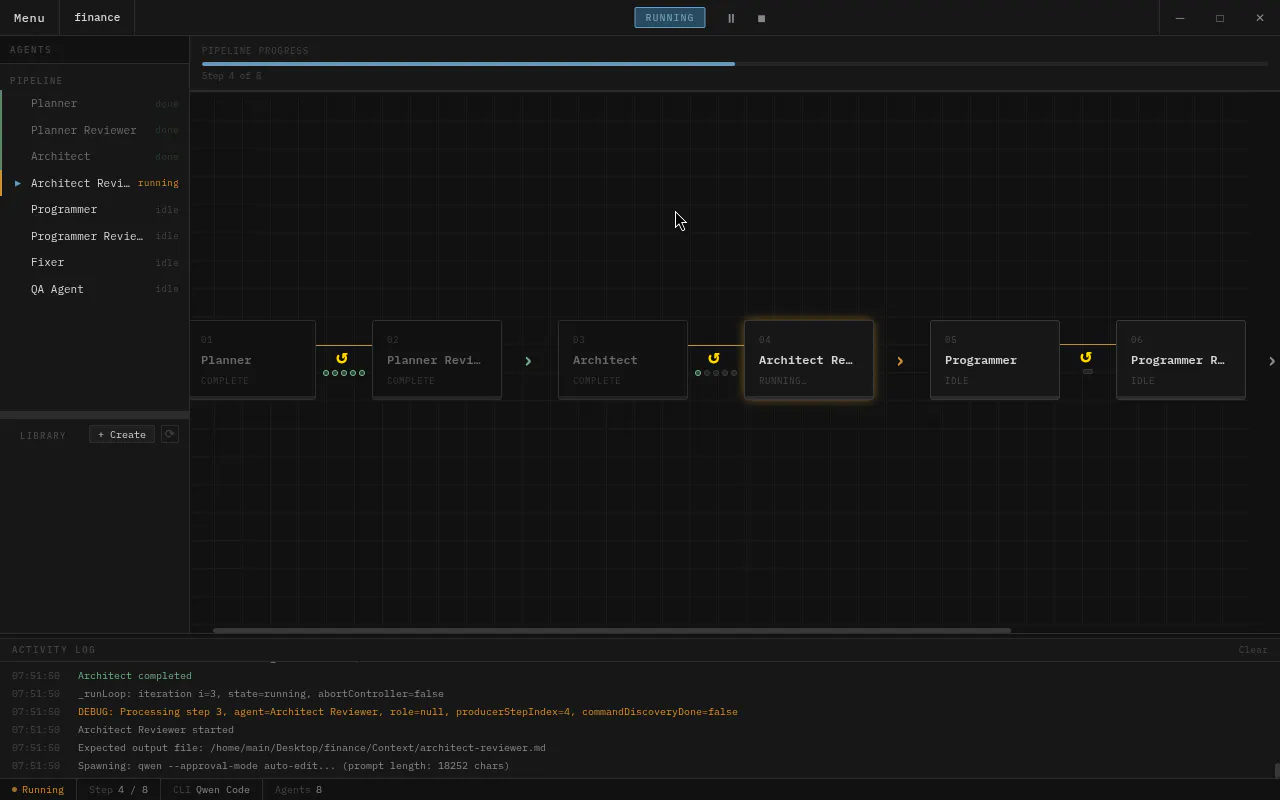Click the canvas horizontal scrollbar
This screenshot has height=800, width=1280.
click(612, 630)
